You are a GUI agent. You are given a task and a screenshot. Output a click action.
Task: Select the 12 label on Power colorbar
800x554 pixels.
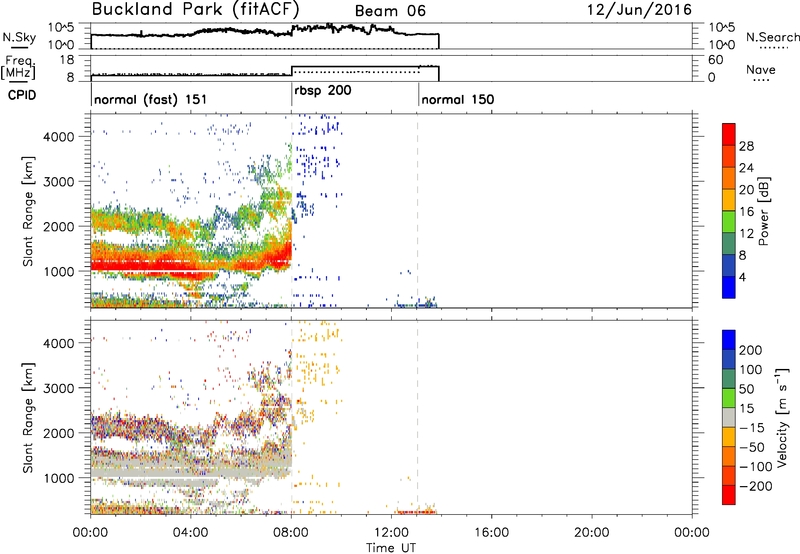746,233
